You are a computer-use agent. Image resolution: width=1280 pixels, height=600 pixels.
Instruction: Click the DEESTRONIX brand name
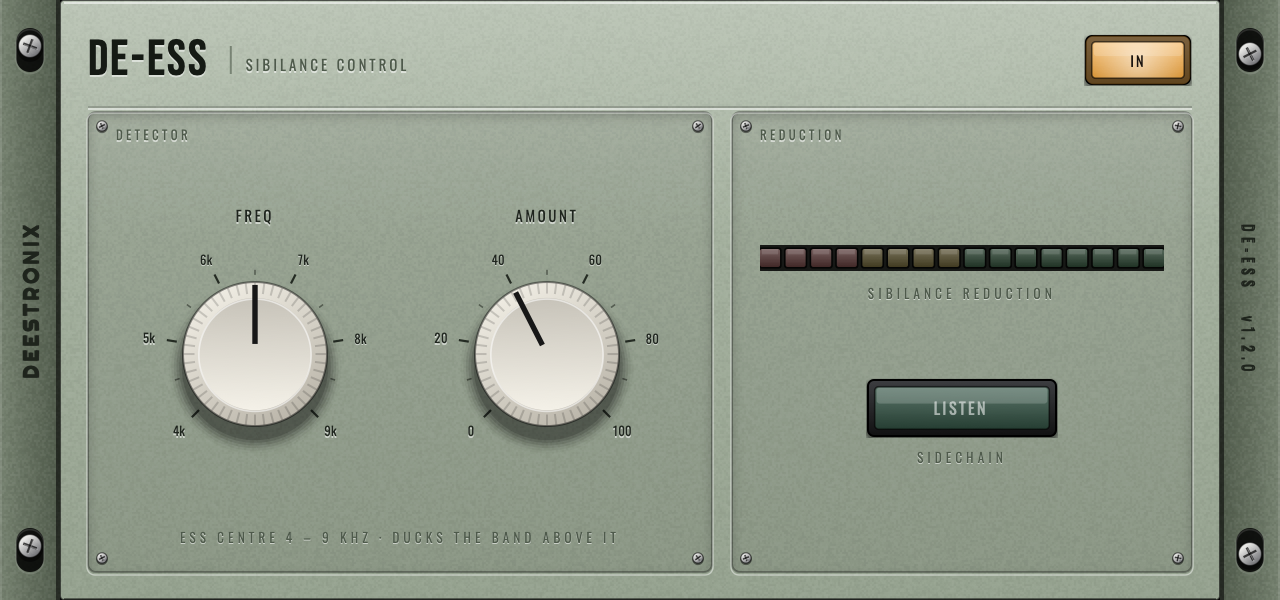pyautogui.click(x=31, y=301)
